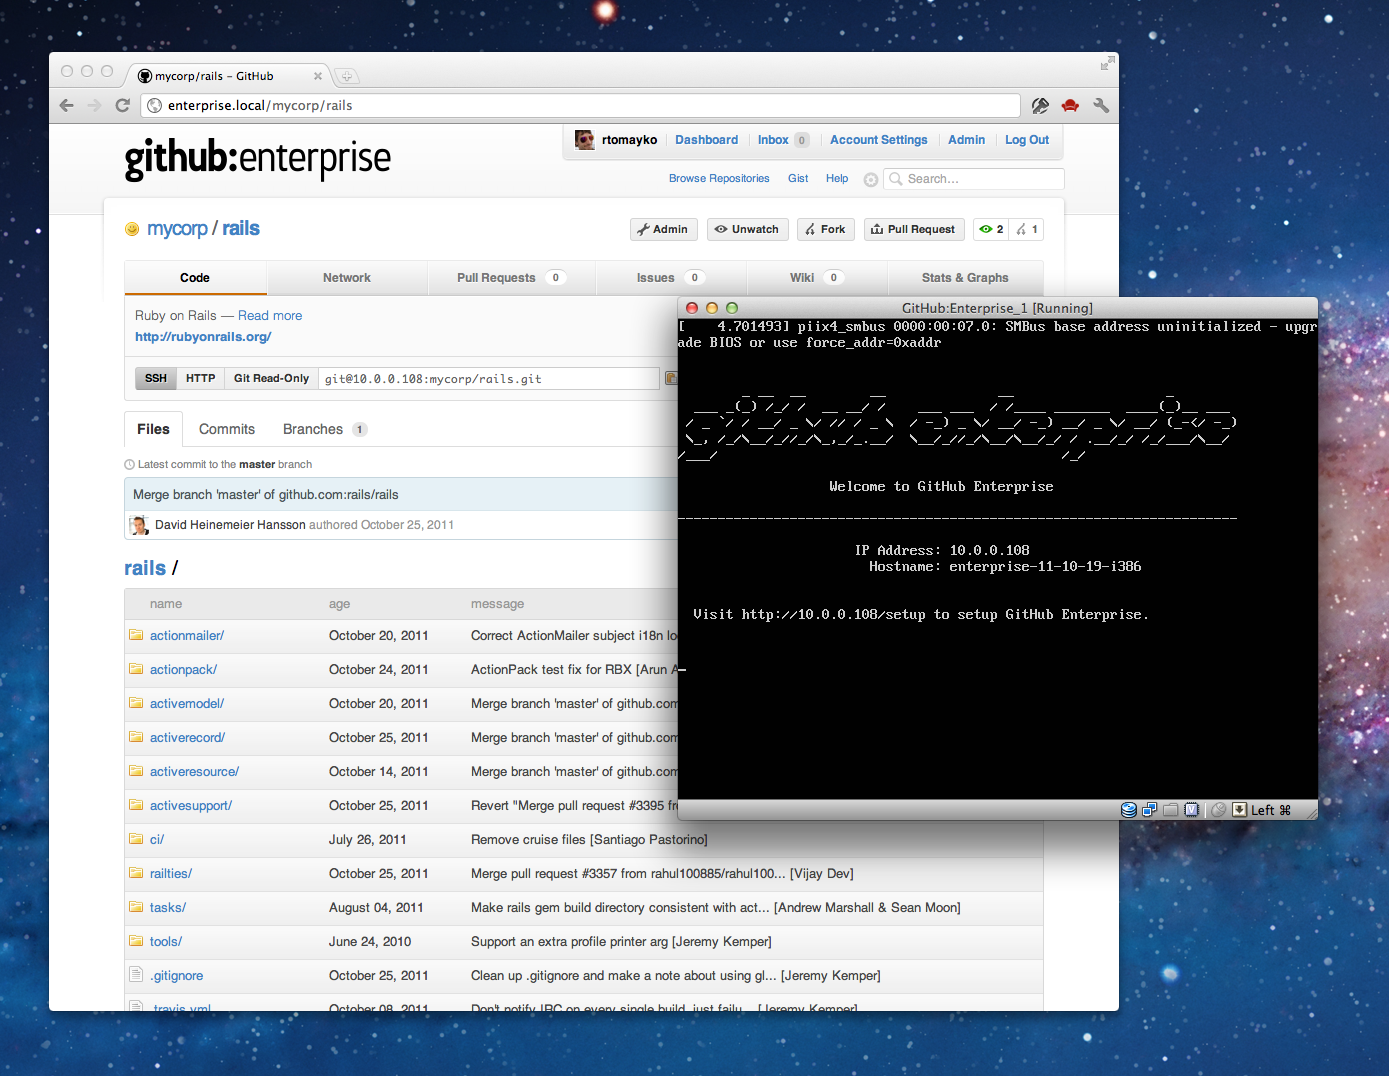
Task: Click inside the Search field
Action: pos(973,179)
